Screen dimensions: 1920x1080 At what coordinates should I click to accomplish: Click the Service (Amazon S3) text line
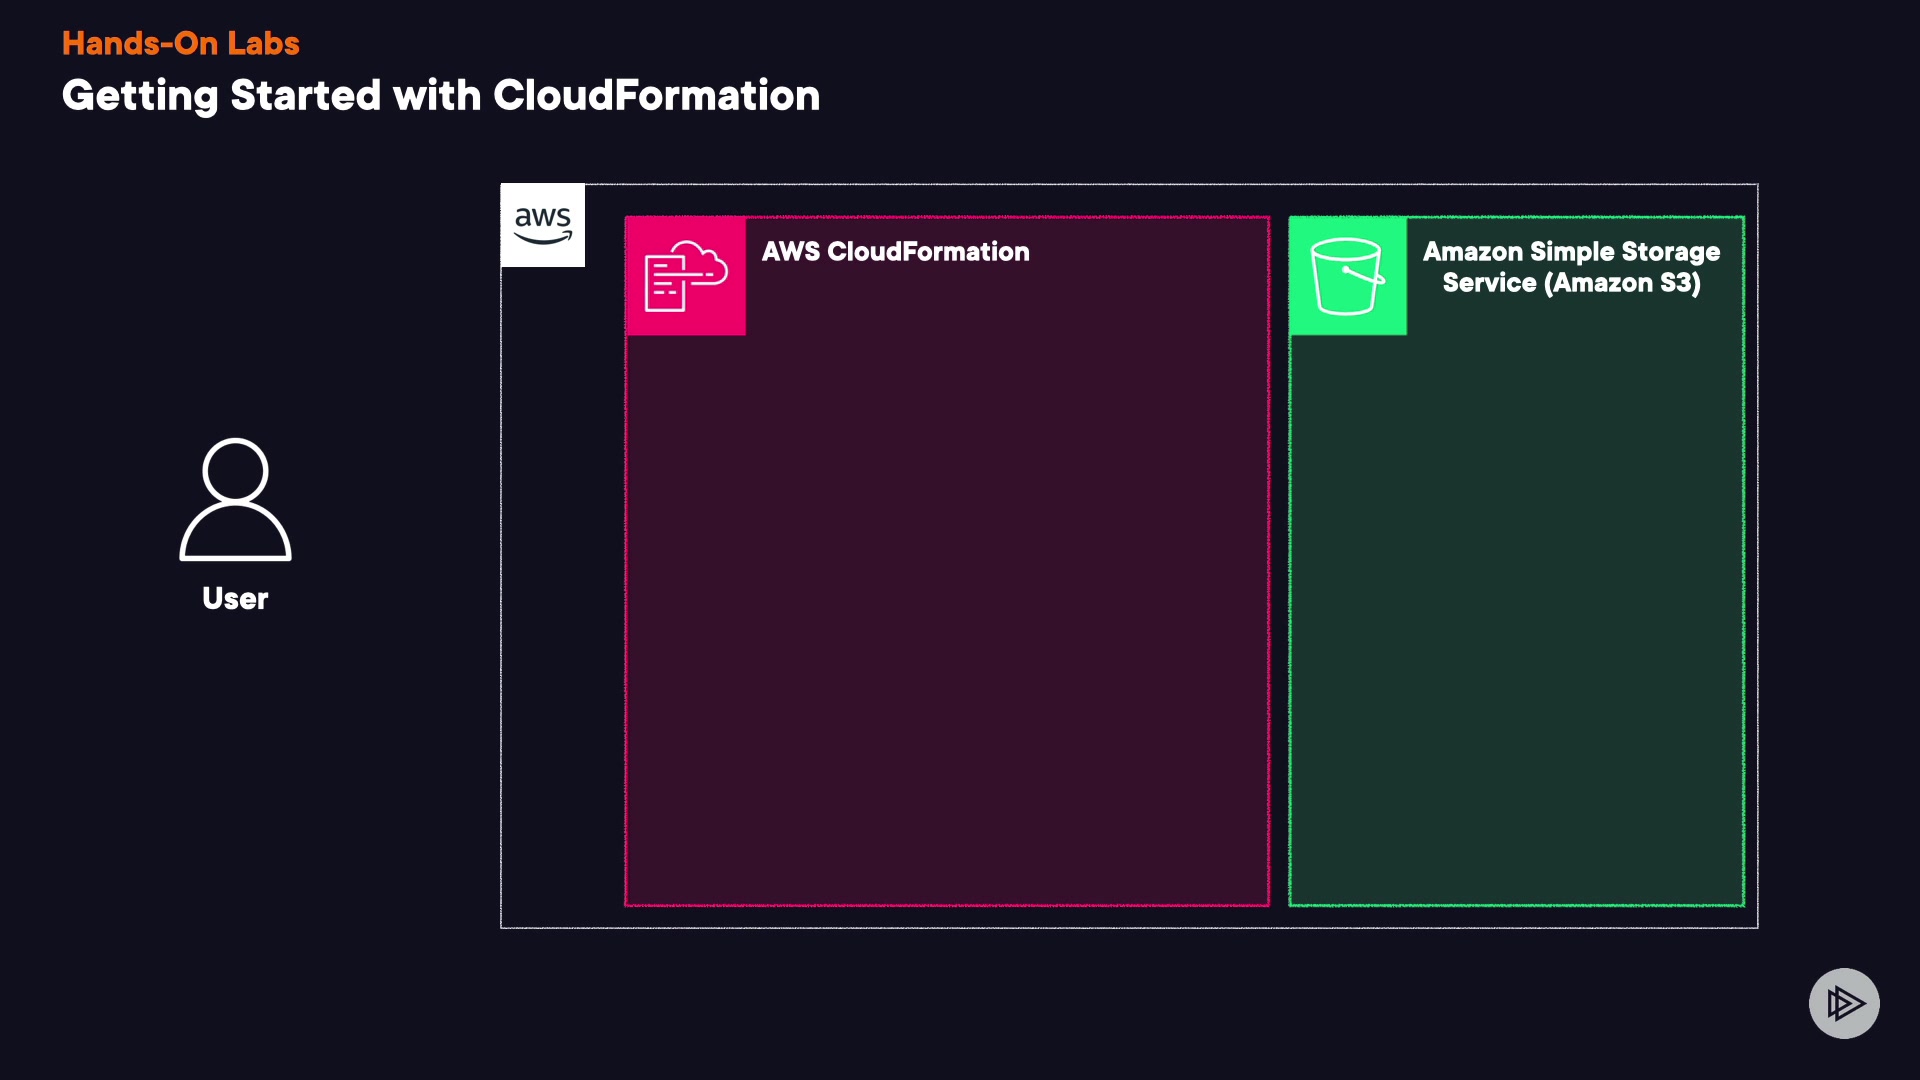pyautogui.click(x=1571, y=283)
